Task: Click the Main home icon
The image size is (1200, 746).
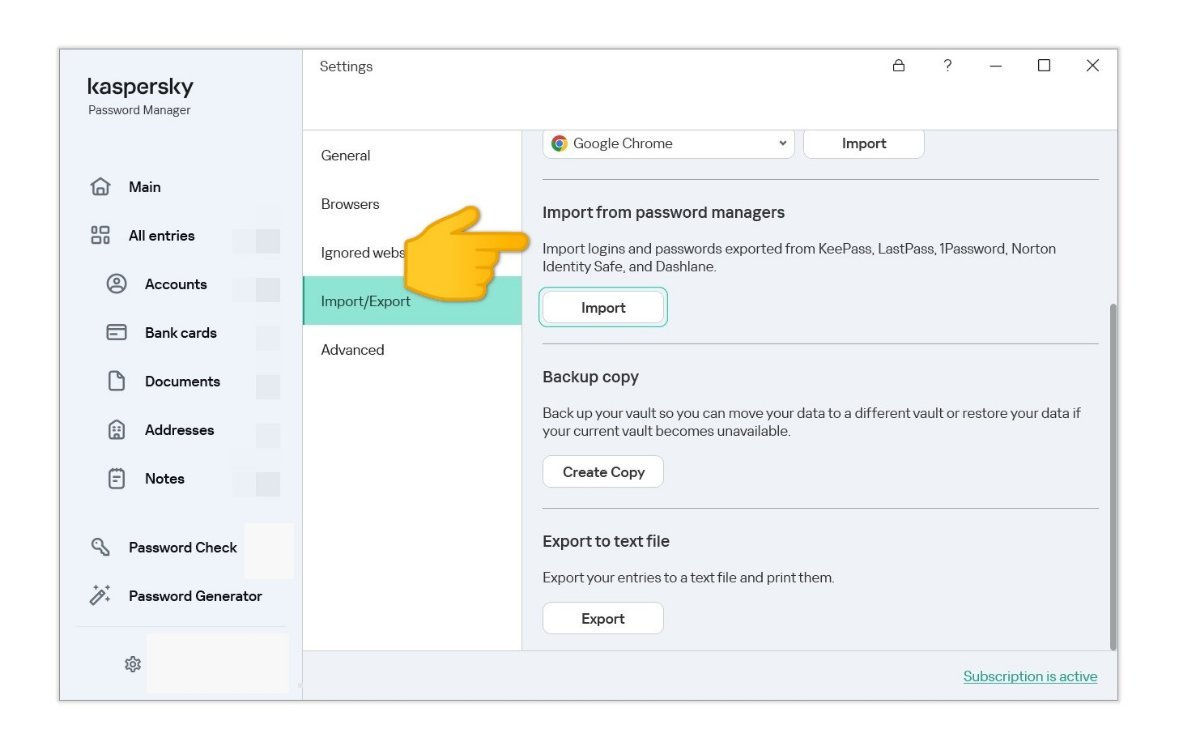Action: [x=100, y=187]
